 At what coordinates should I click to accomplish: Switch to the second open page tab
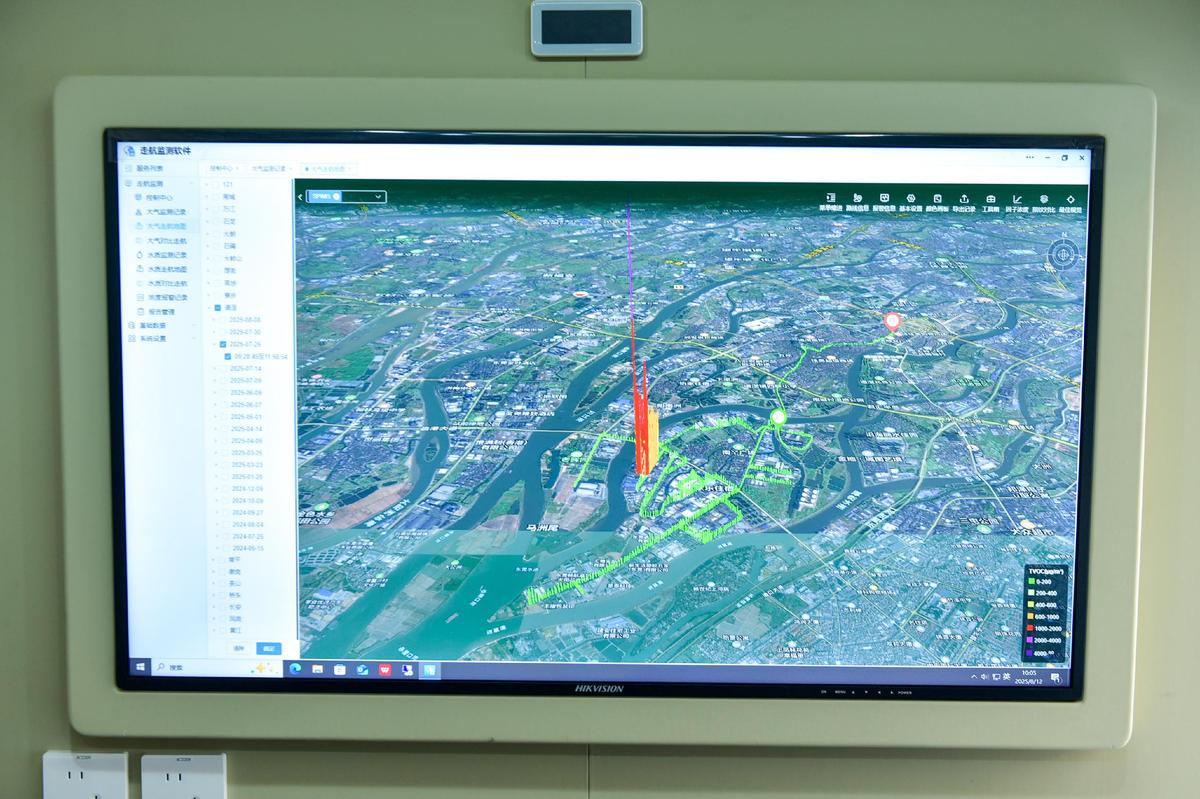tap(268, 169)
